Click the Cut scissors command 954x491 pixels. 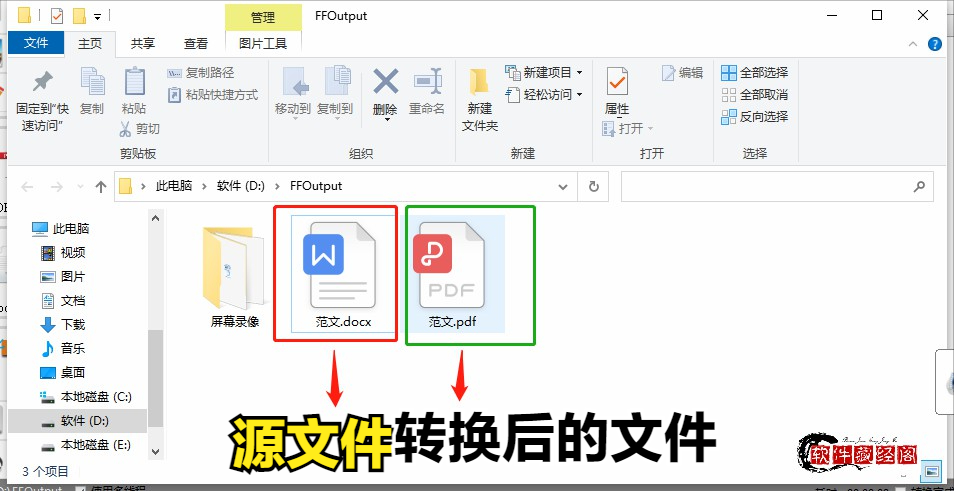(139, 128)
